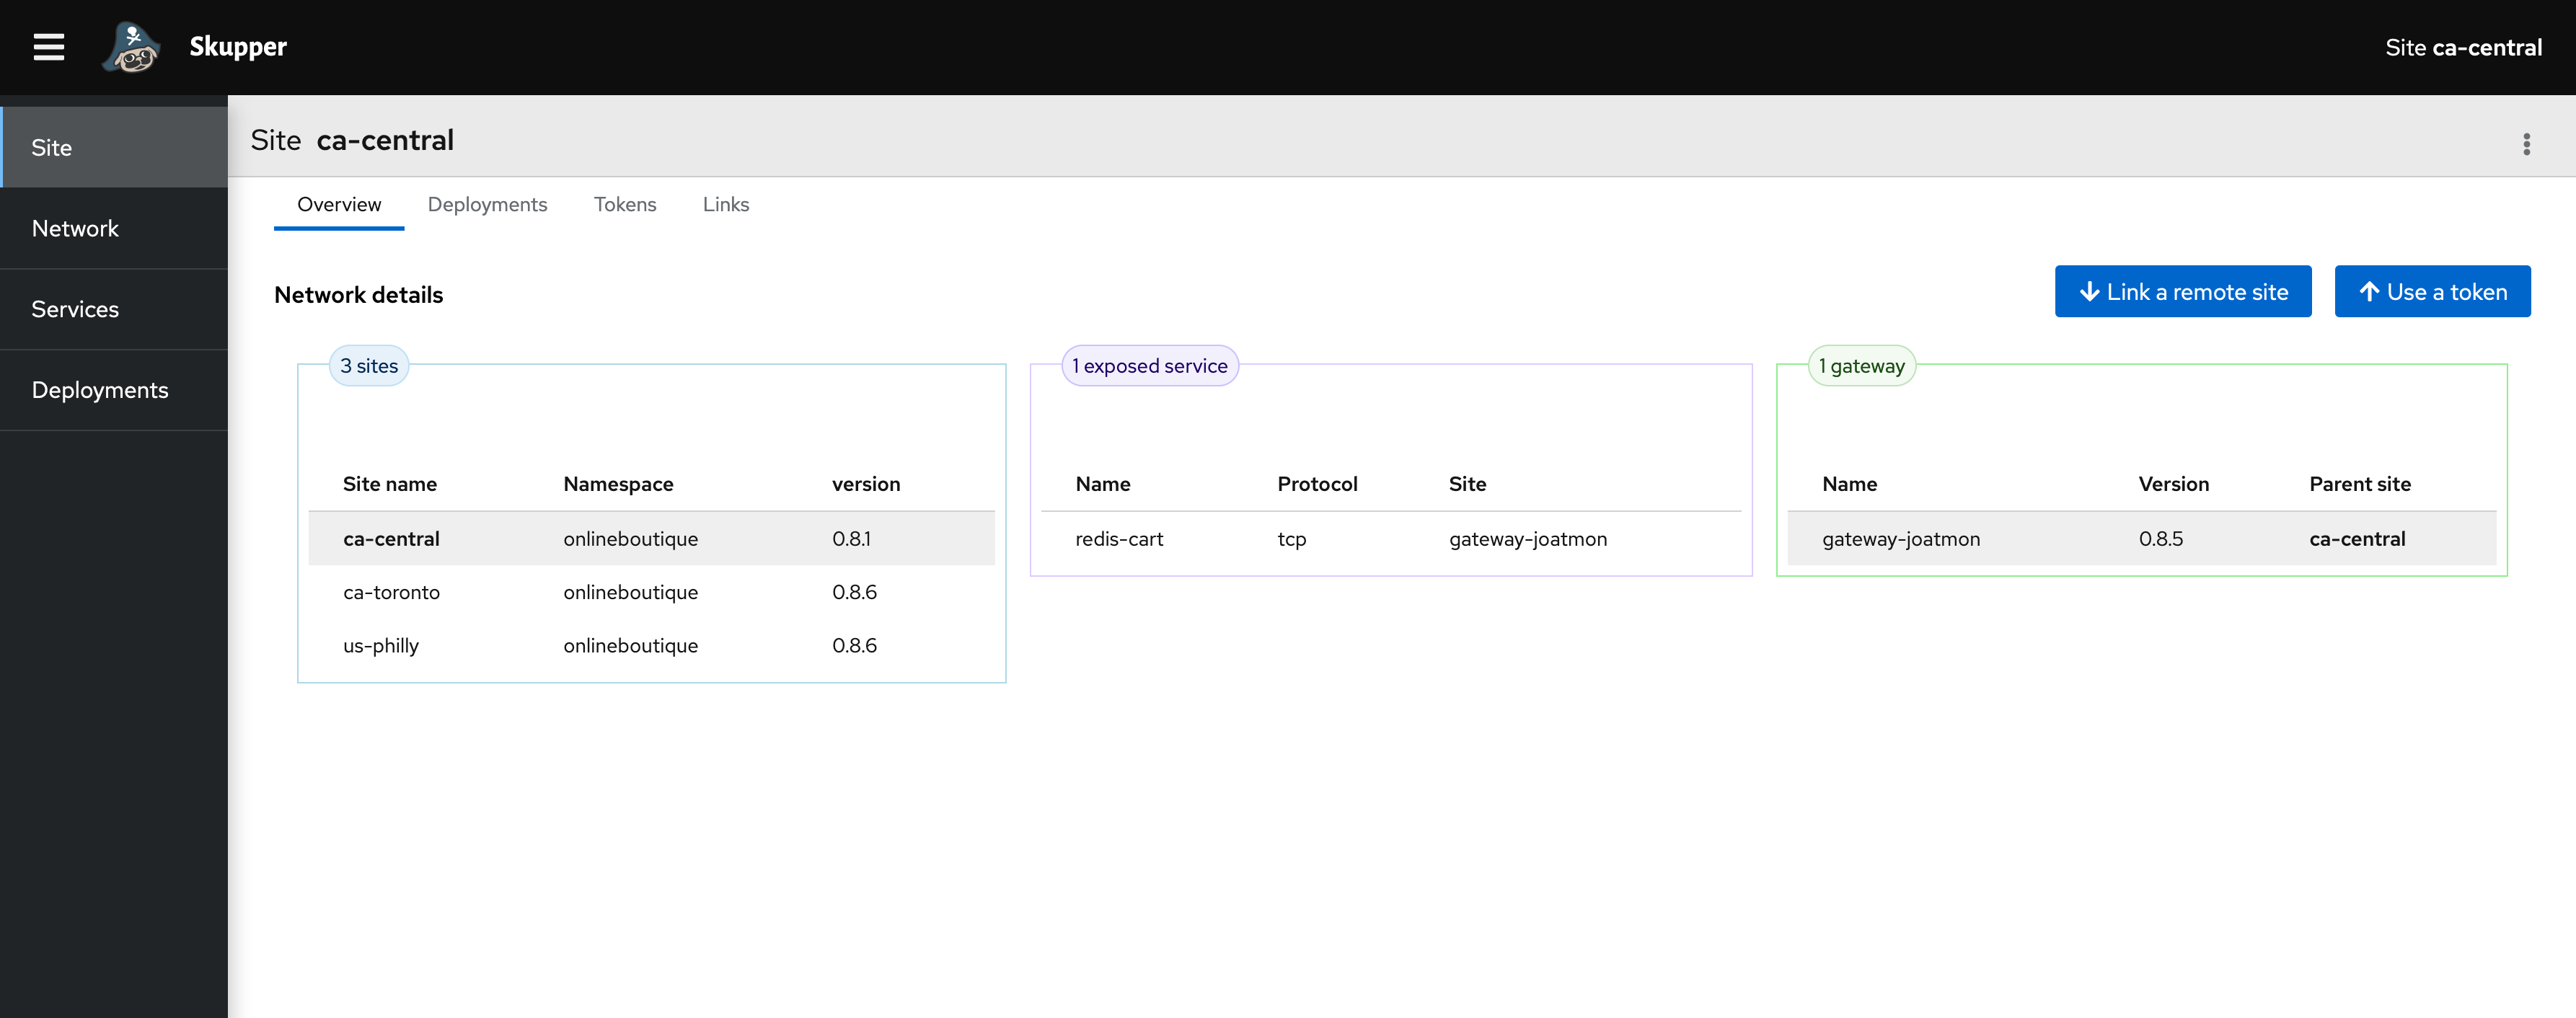Select the Overview tab
2576x1018 pixels.
[339, 205]
